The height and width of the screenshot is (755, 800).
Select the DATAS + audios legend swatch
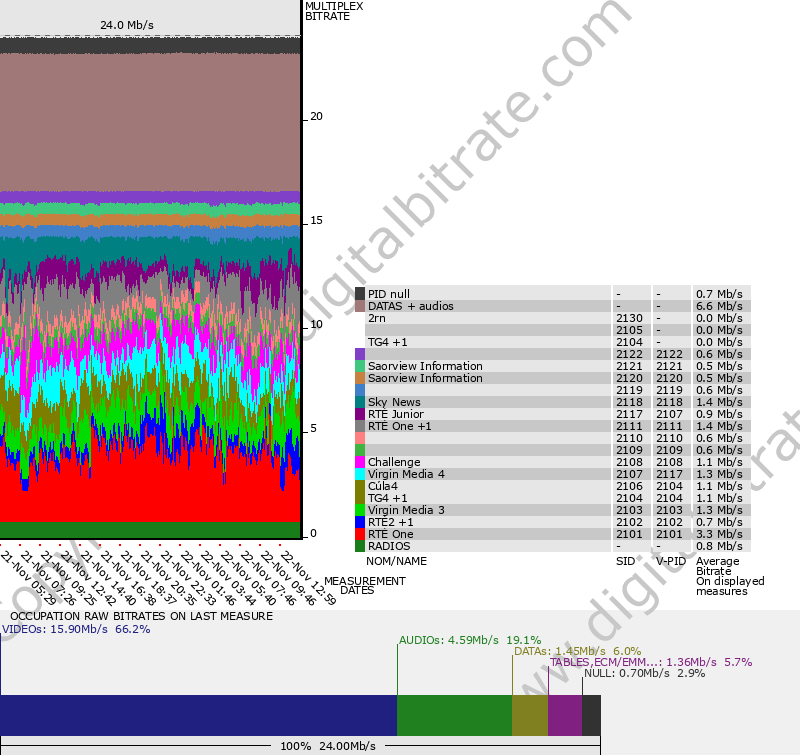360,306
